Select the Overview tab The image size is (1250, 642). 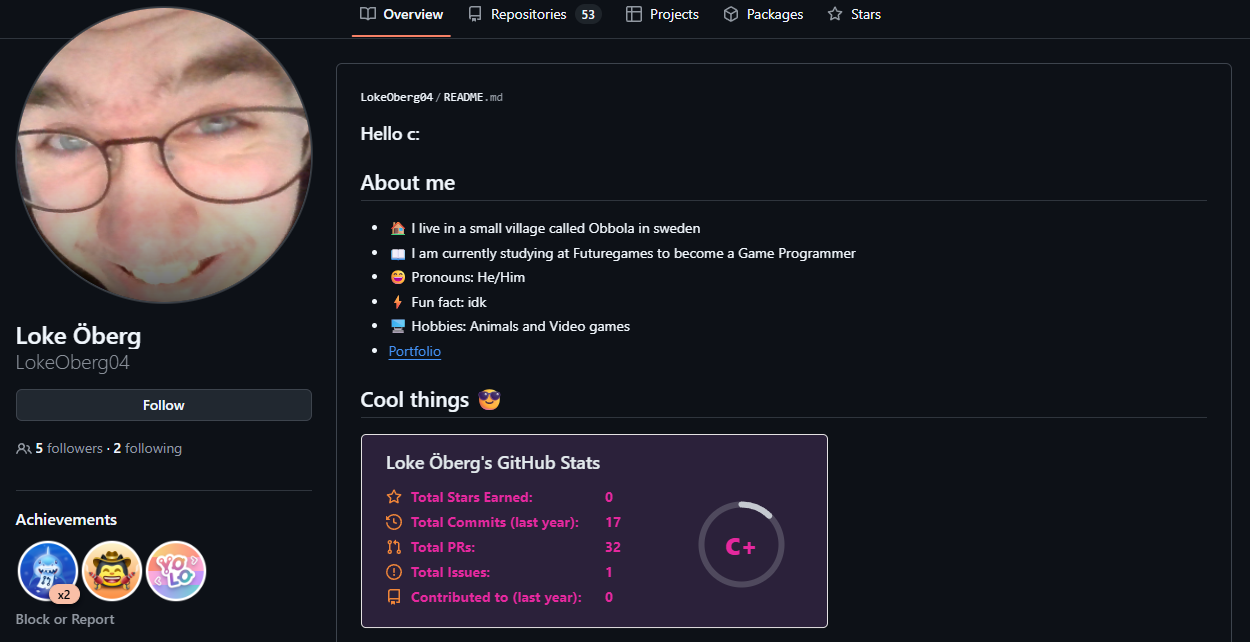(x=402, y=15)
